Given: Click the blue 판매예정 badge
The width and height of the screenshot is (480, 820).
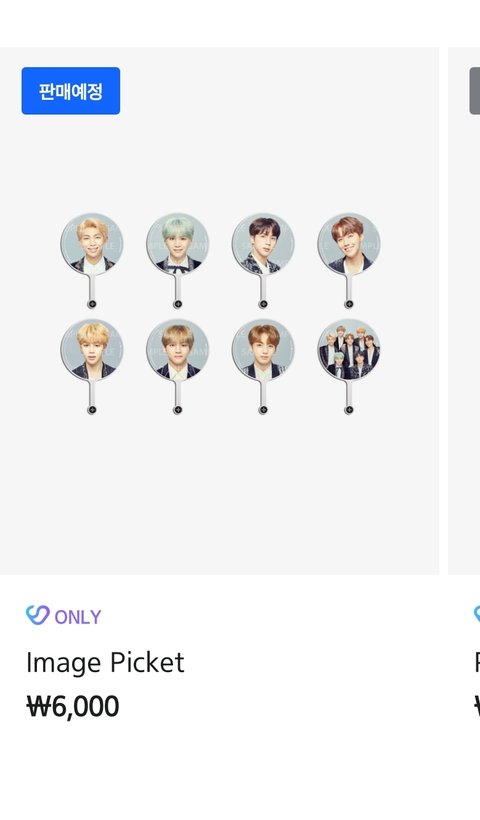Looking at the screenshot, I should [71, 90].
